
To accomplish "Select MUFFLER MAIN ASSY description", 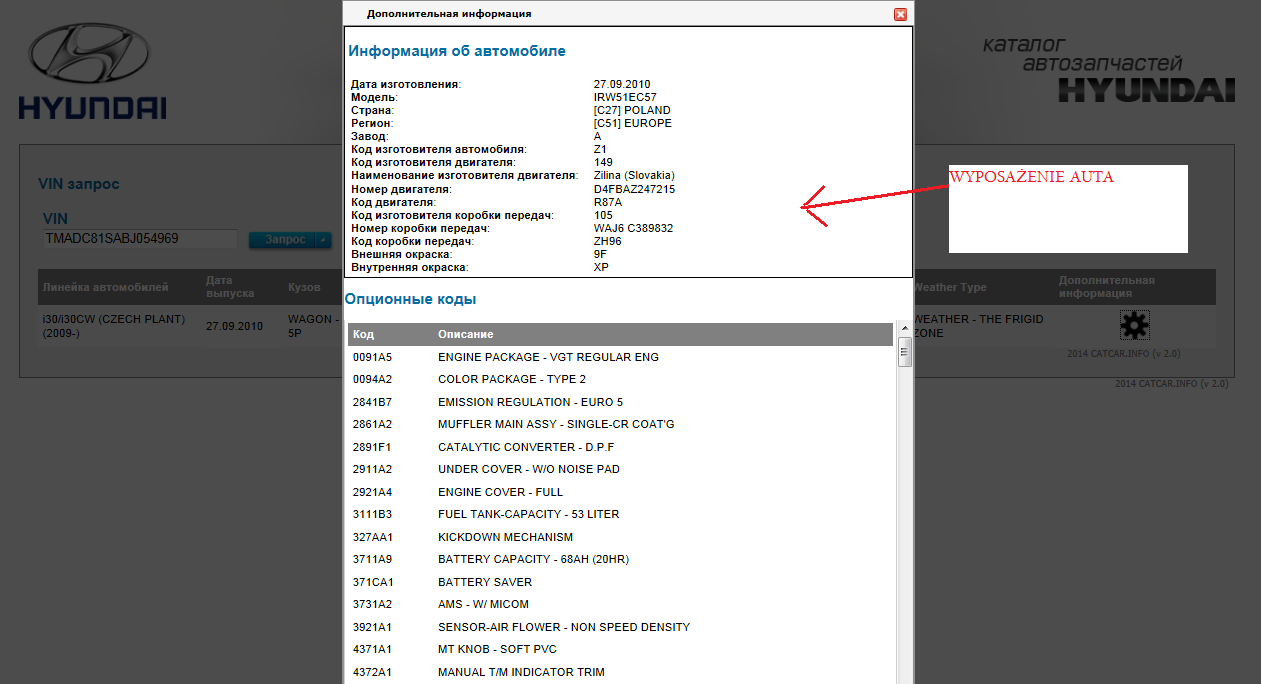I will point(556,424).
